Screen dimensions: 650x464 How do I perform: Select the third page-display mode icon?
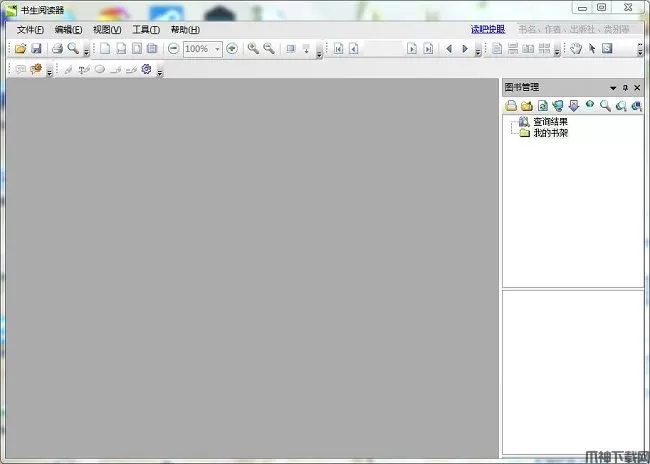pos(137,49)
